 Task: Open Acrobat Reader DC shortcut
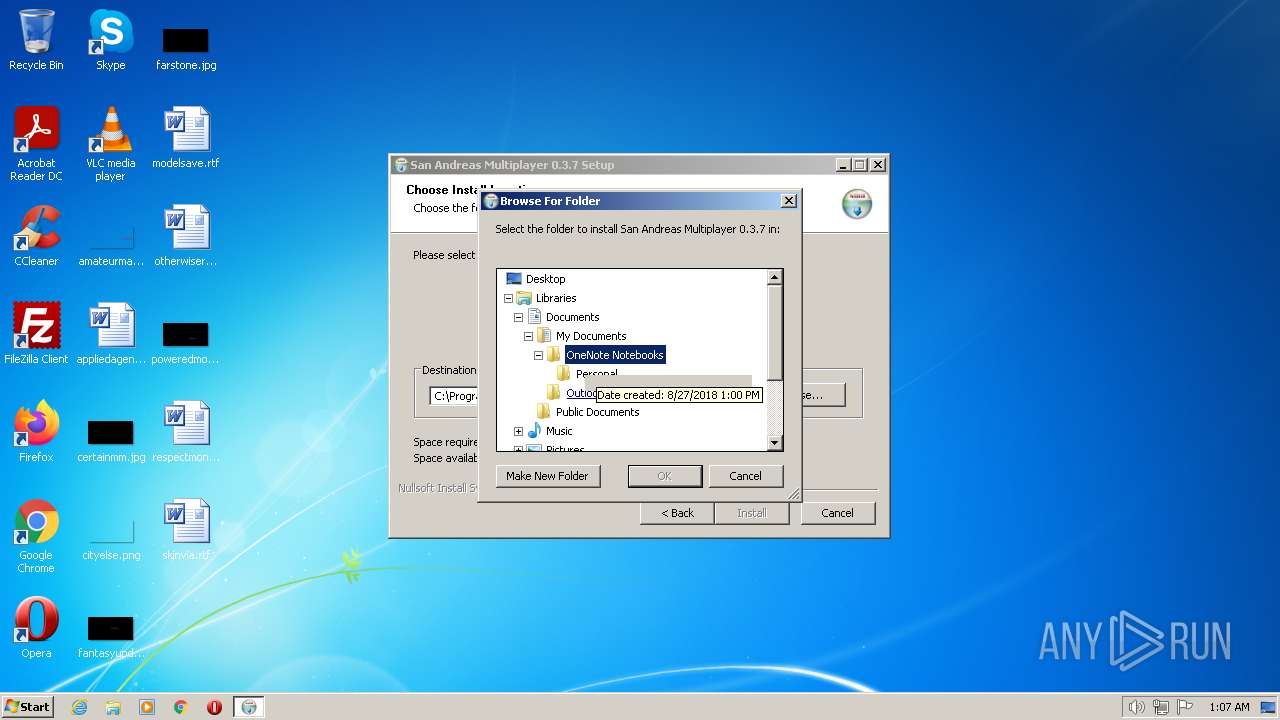pos(36,144)
